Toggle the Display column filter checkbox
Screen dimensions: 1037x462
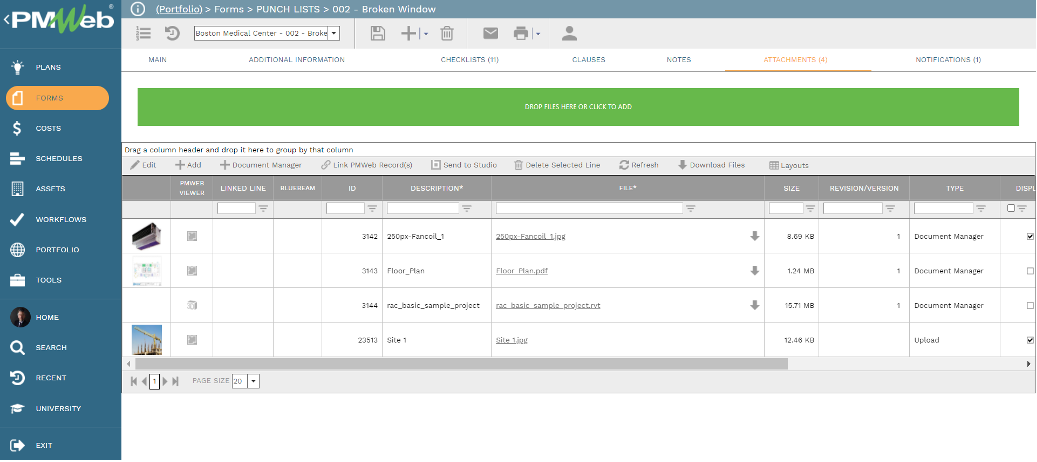(x=1011, y=208)
